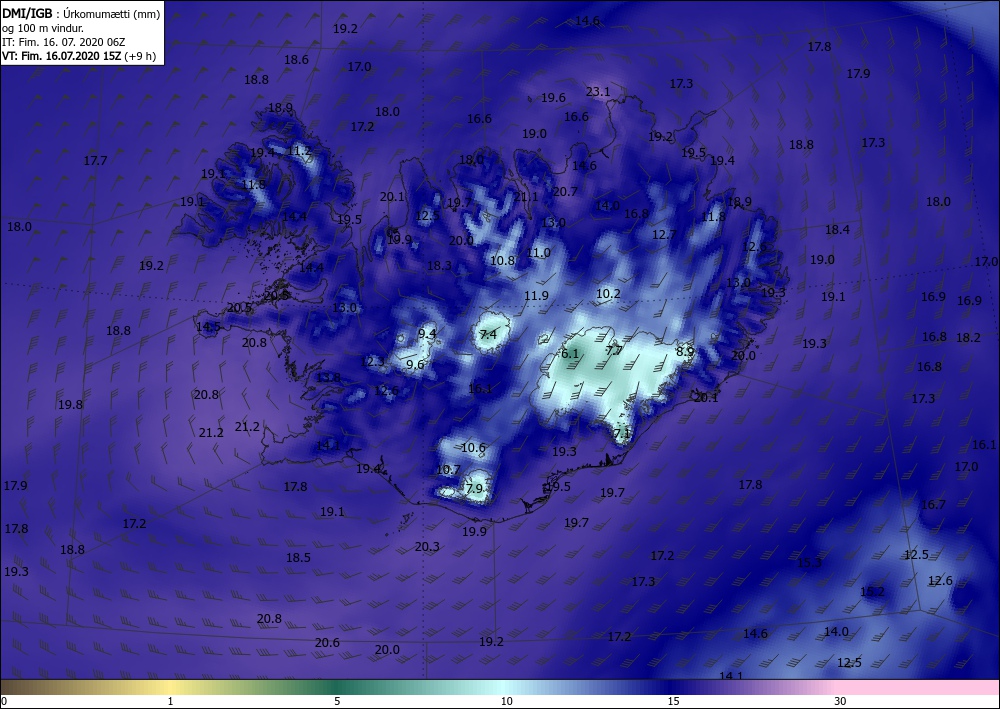Click the '15' label on the color scale
Viewport: 1000px width, 709px height.
click(x=673, y=701)
